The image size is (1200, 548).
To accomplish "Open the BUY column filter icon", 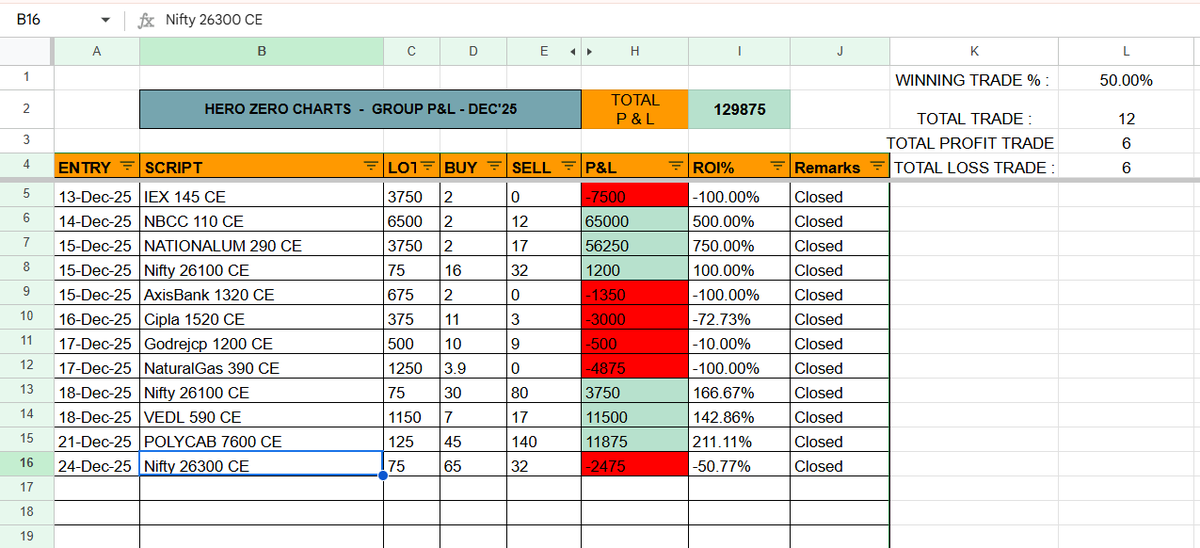I will pos(493,167).
